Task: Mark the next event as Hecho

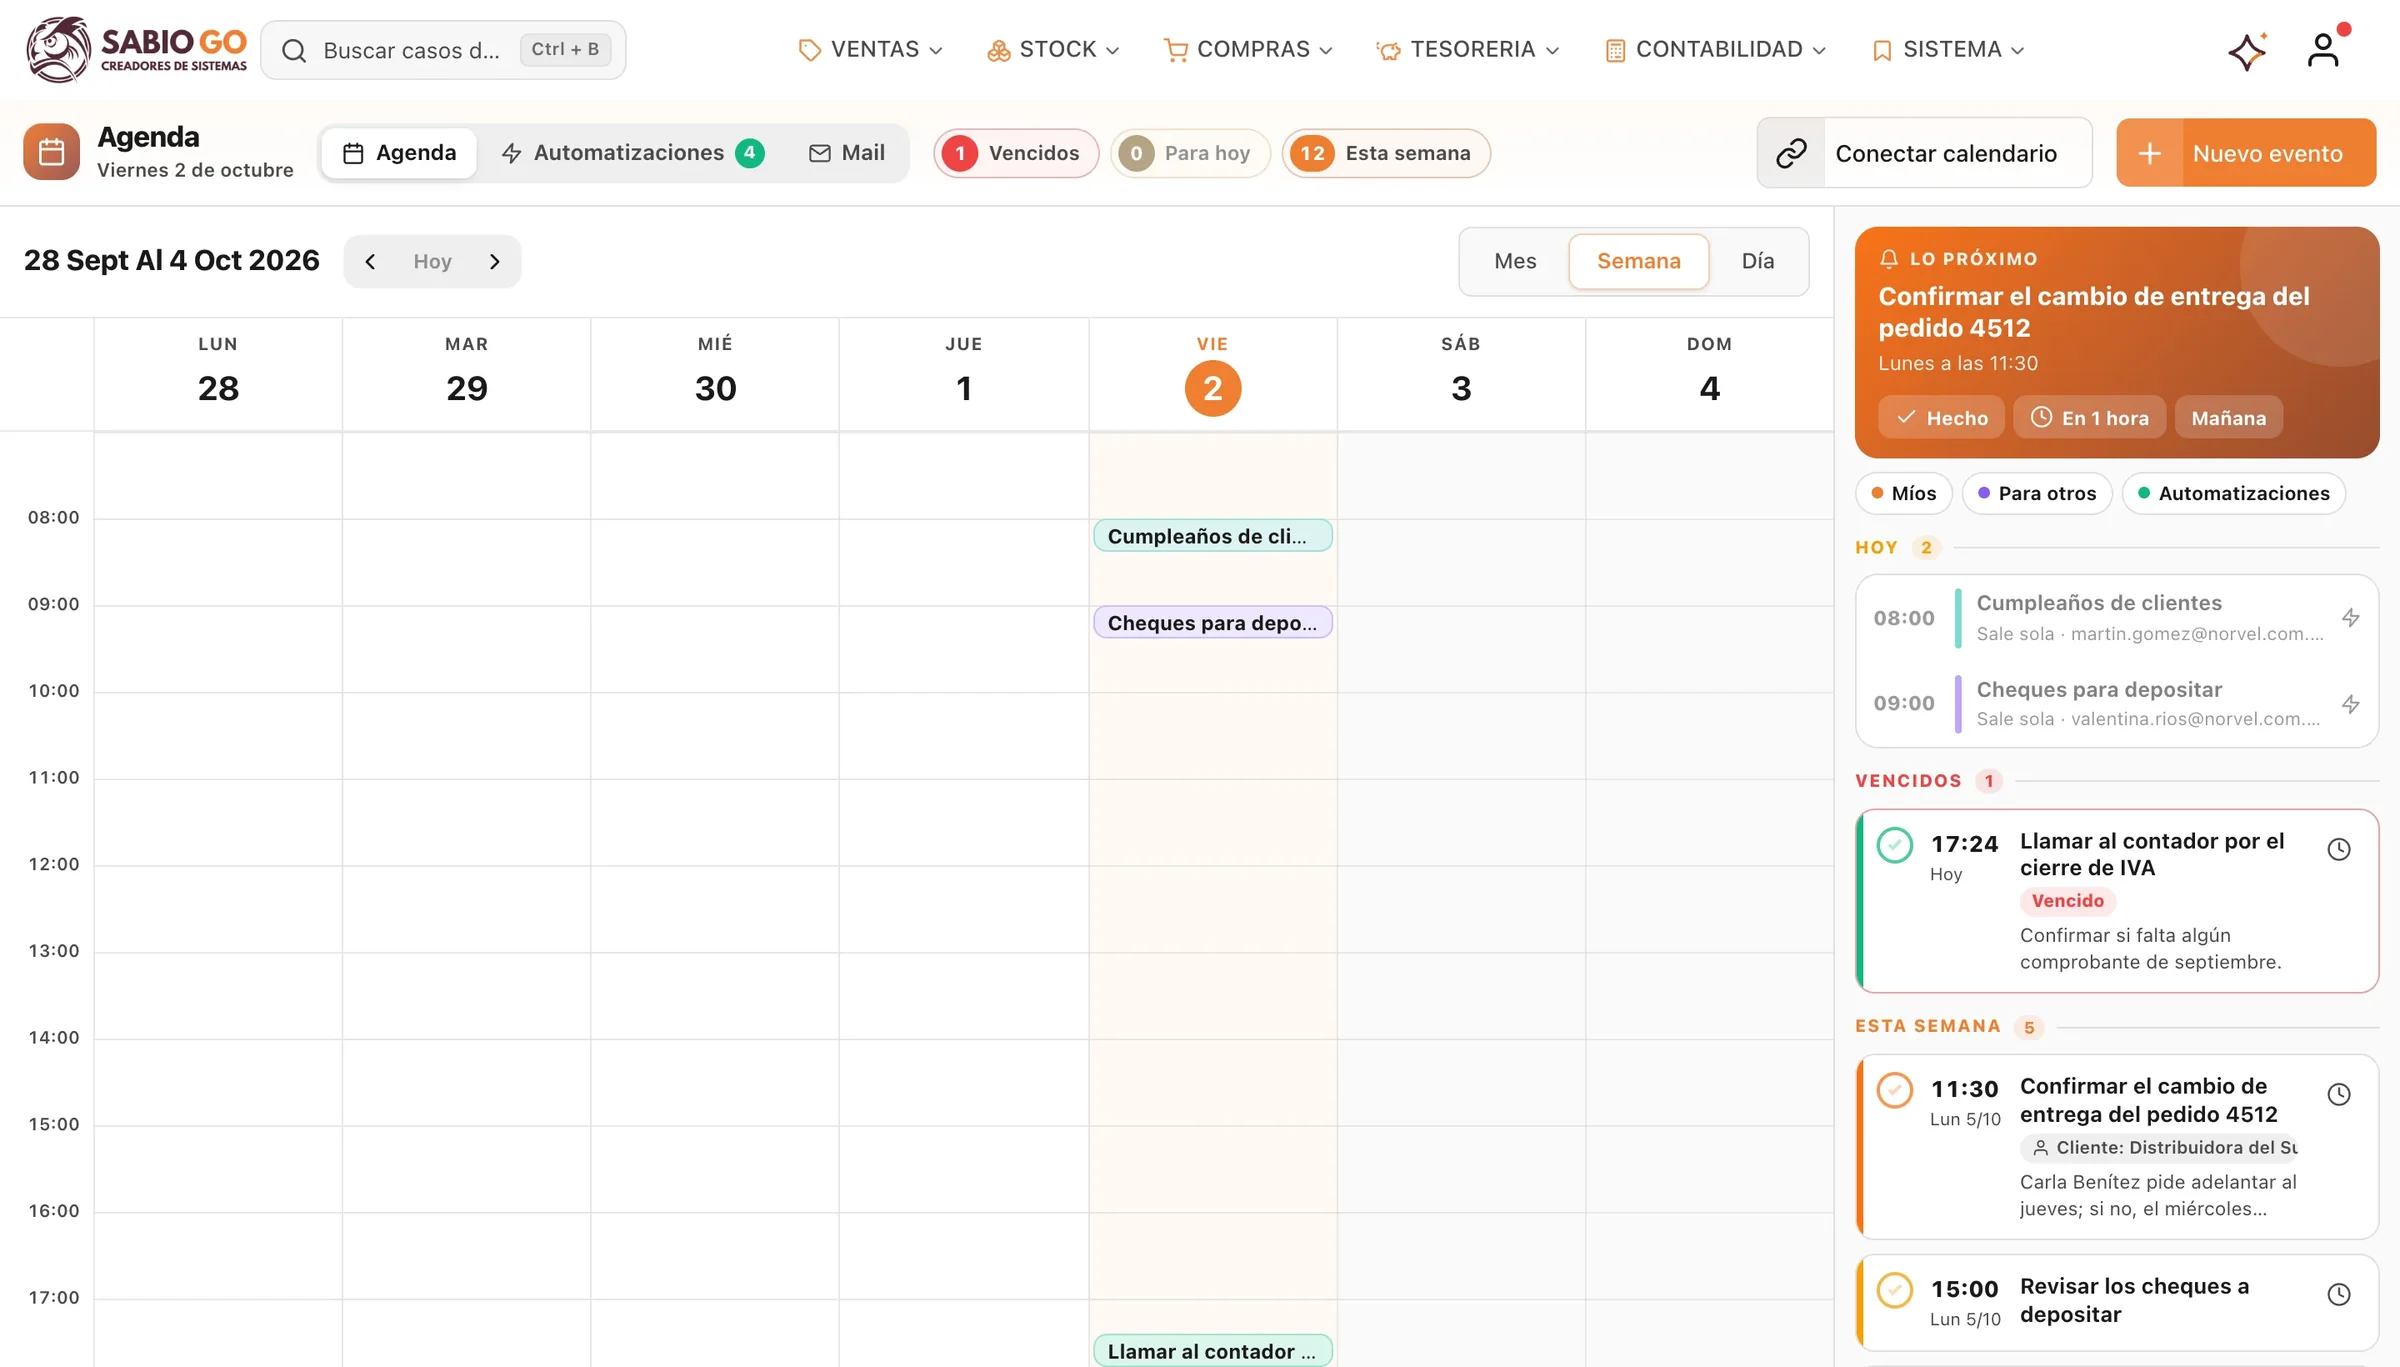Action: (x=1941, y=418)
